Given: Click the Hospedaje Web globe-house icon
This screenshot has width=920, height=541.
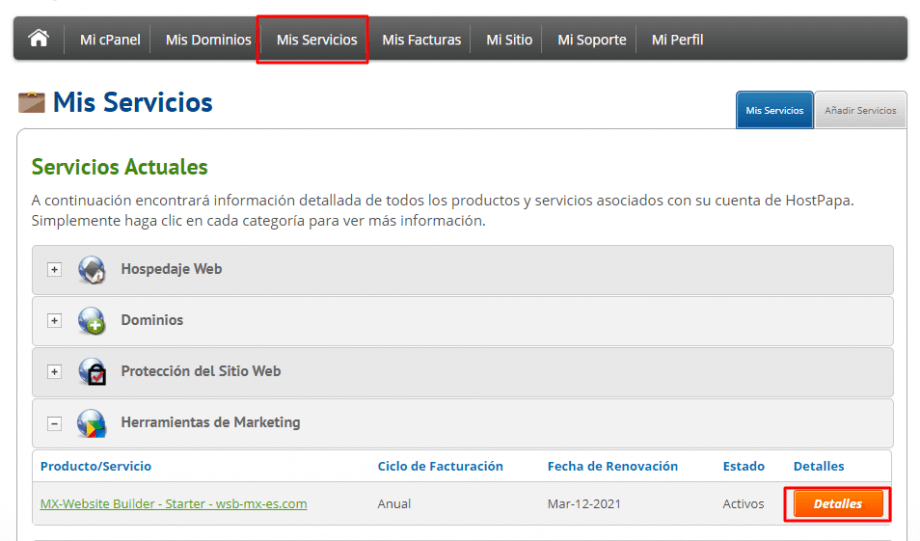Looking at the screenshot, I should coord(92,270).
